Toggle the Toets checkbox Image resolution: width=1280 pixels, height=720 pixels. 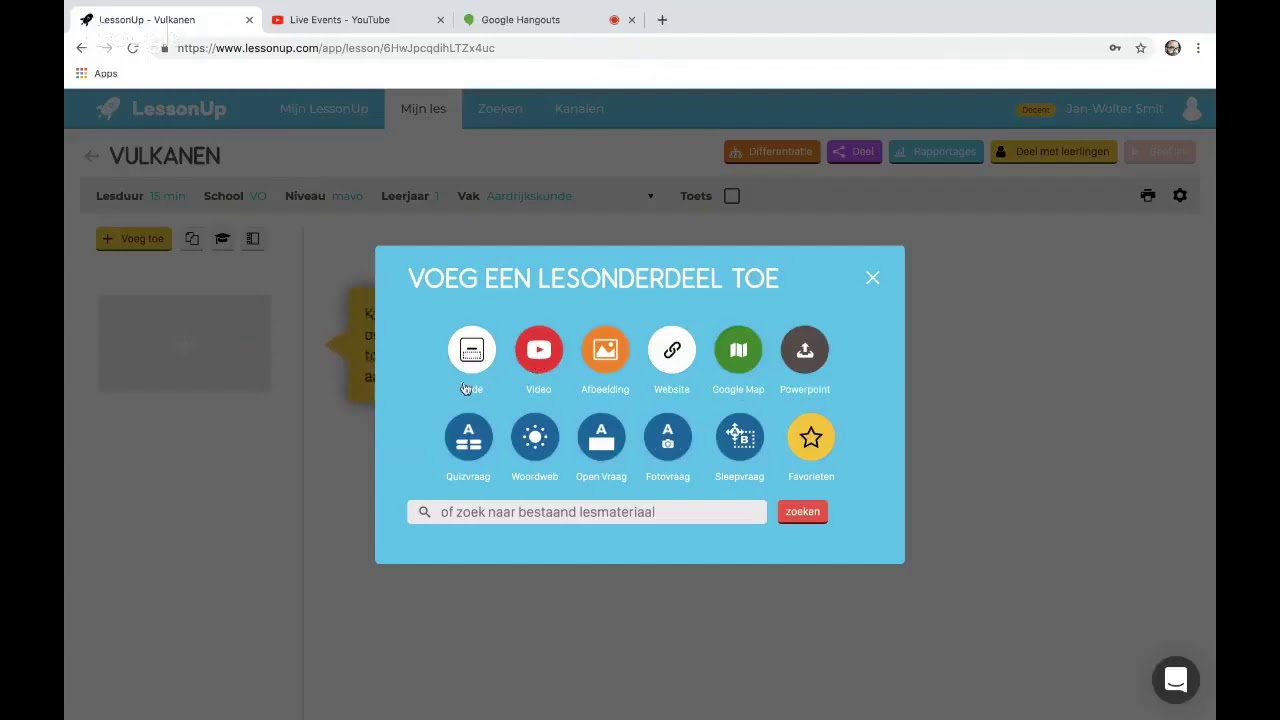tap(732, 196)
